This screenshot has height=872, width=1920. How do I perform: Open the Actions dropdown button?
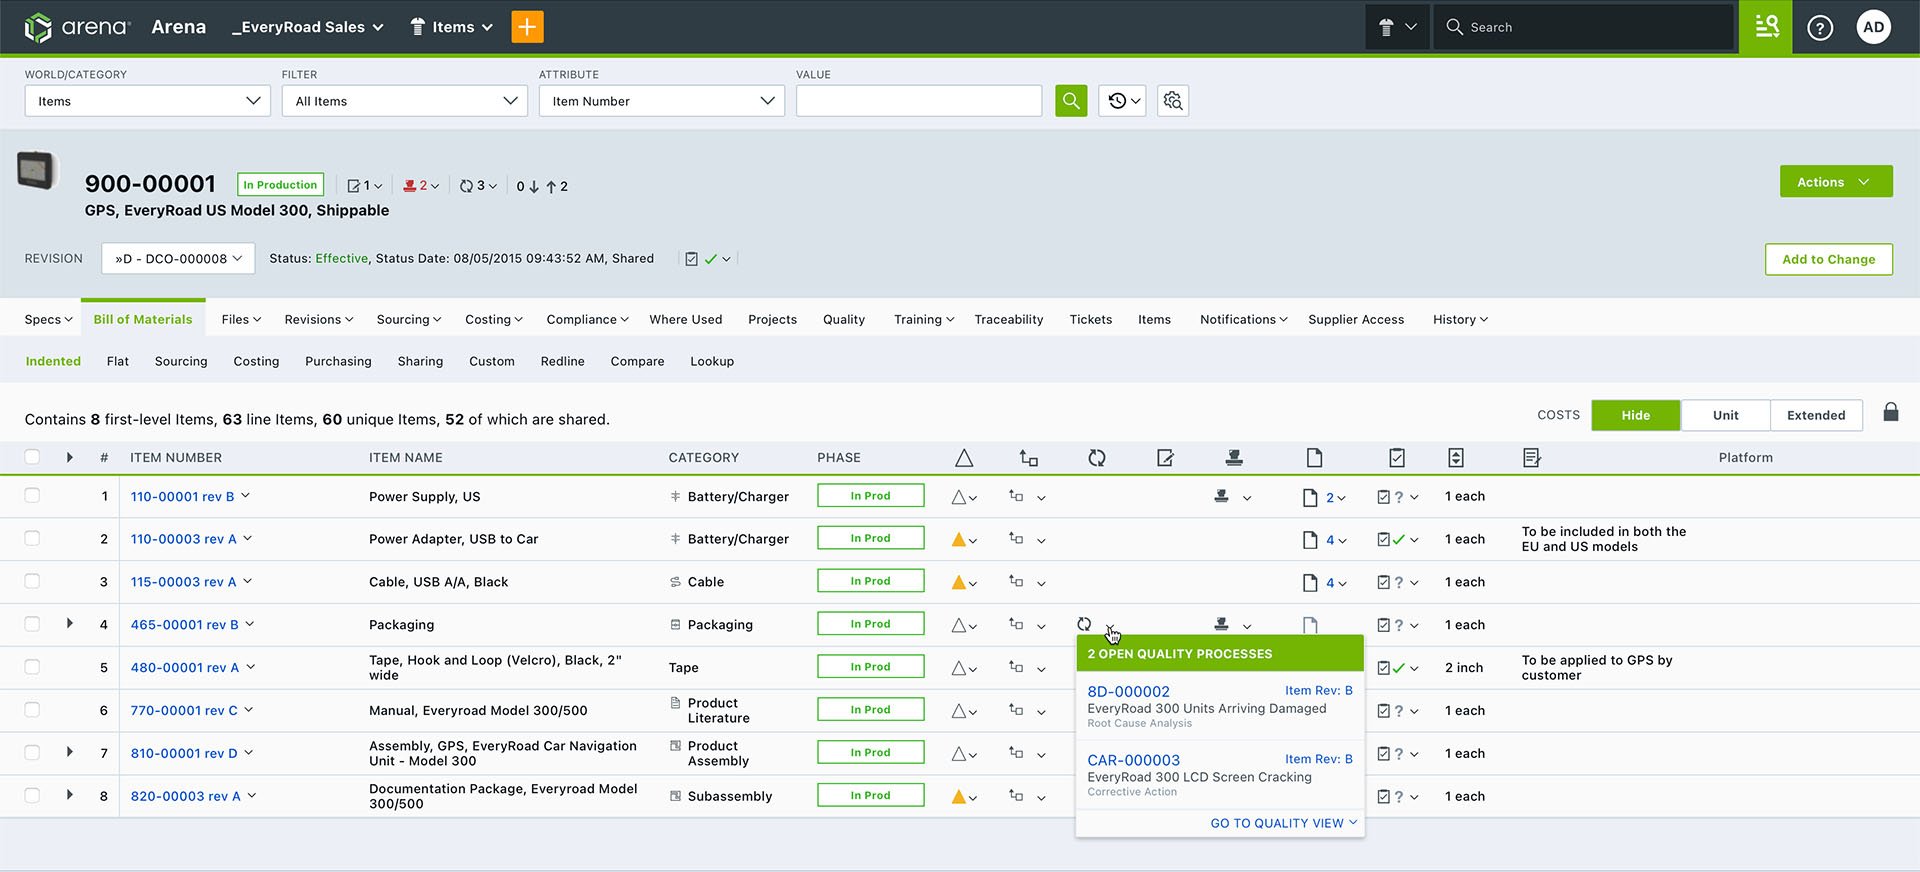point(1836,181)
